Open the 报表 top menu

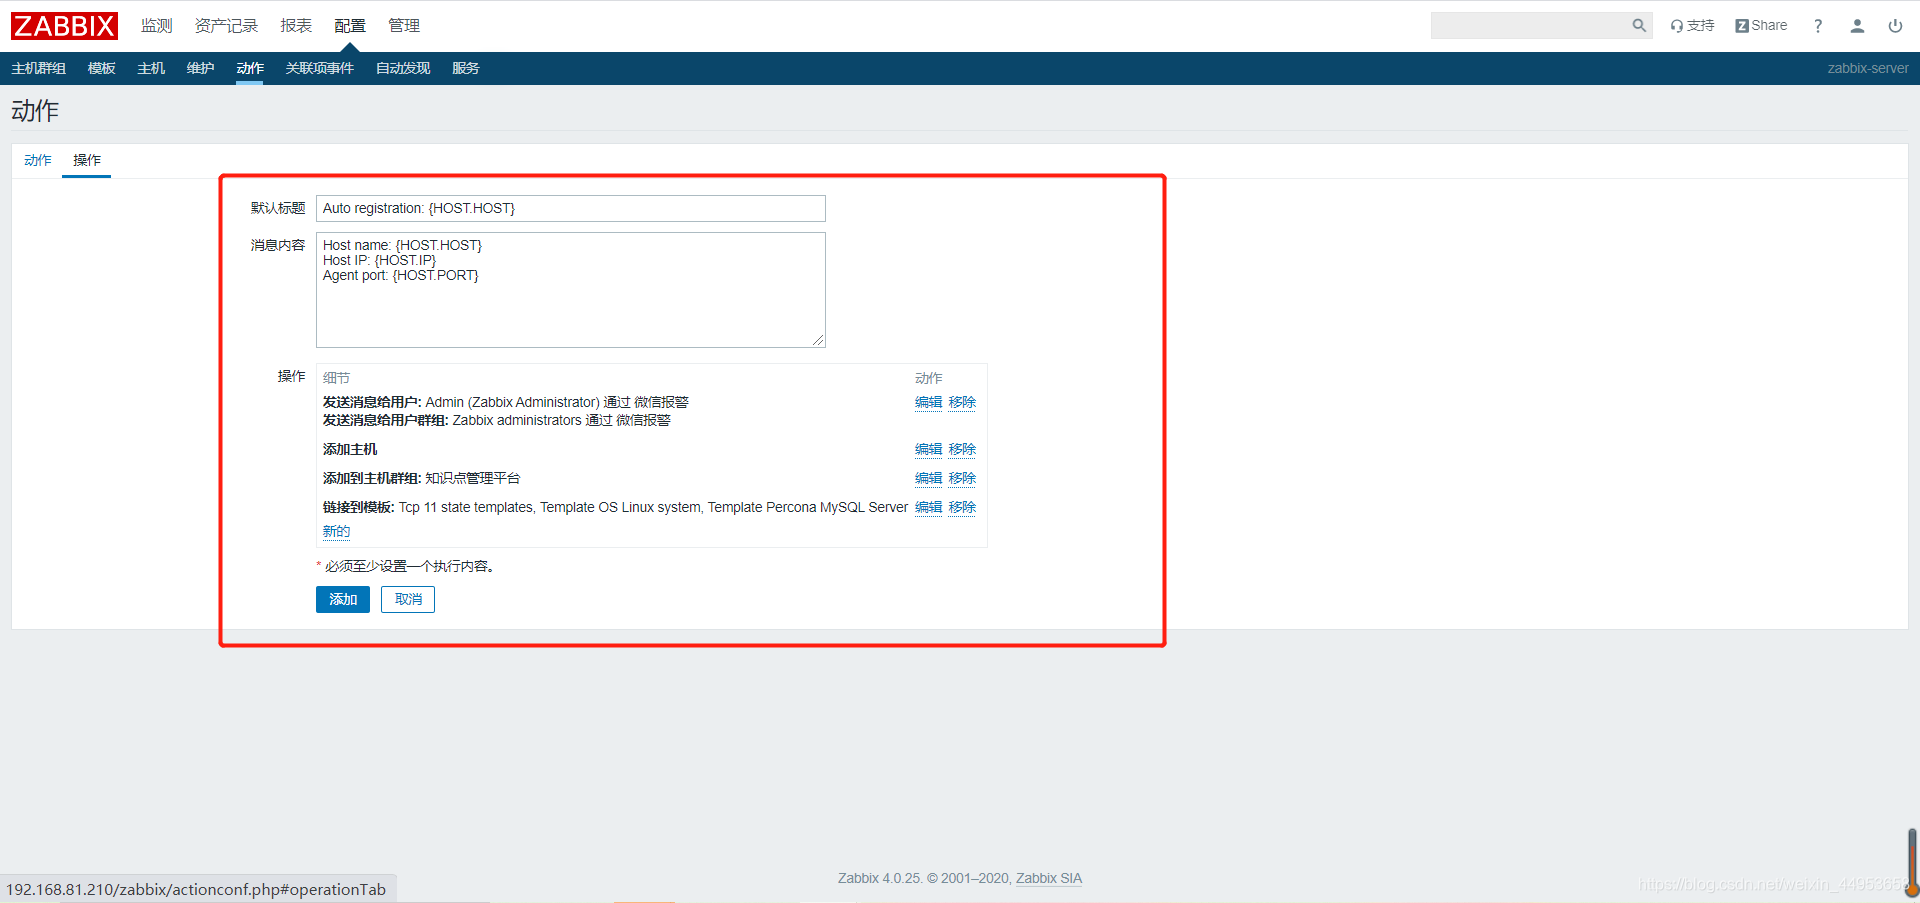(x=296, y=26)
